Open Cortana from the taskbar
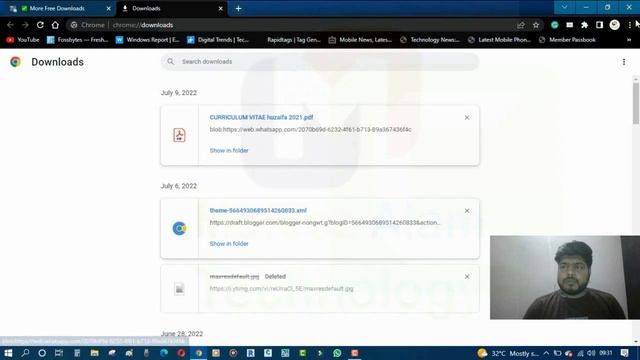The image size is (640, 360). [x=42, y=353]
